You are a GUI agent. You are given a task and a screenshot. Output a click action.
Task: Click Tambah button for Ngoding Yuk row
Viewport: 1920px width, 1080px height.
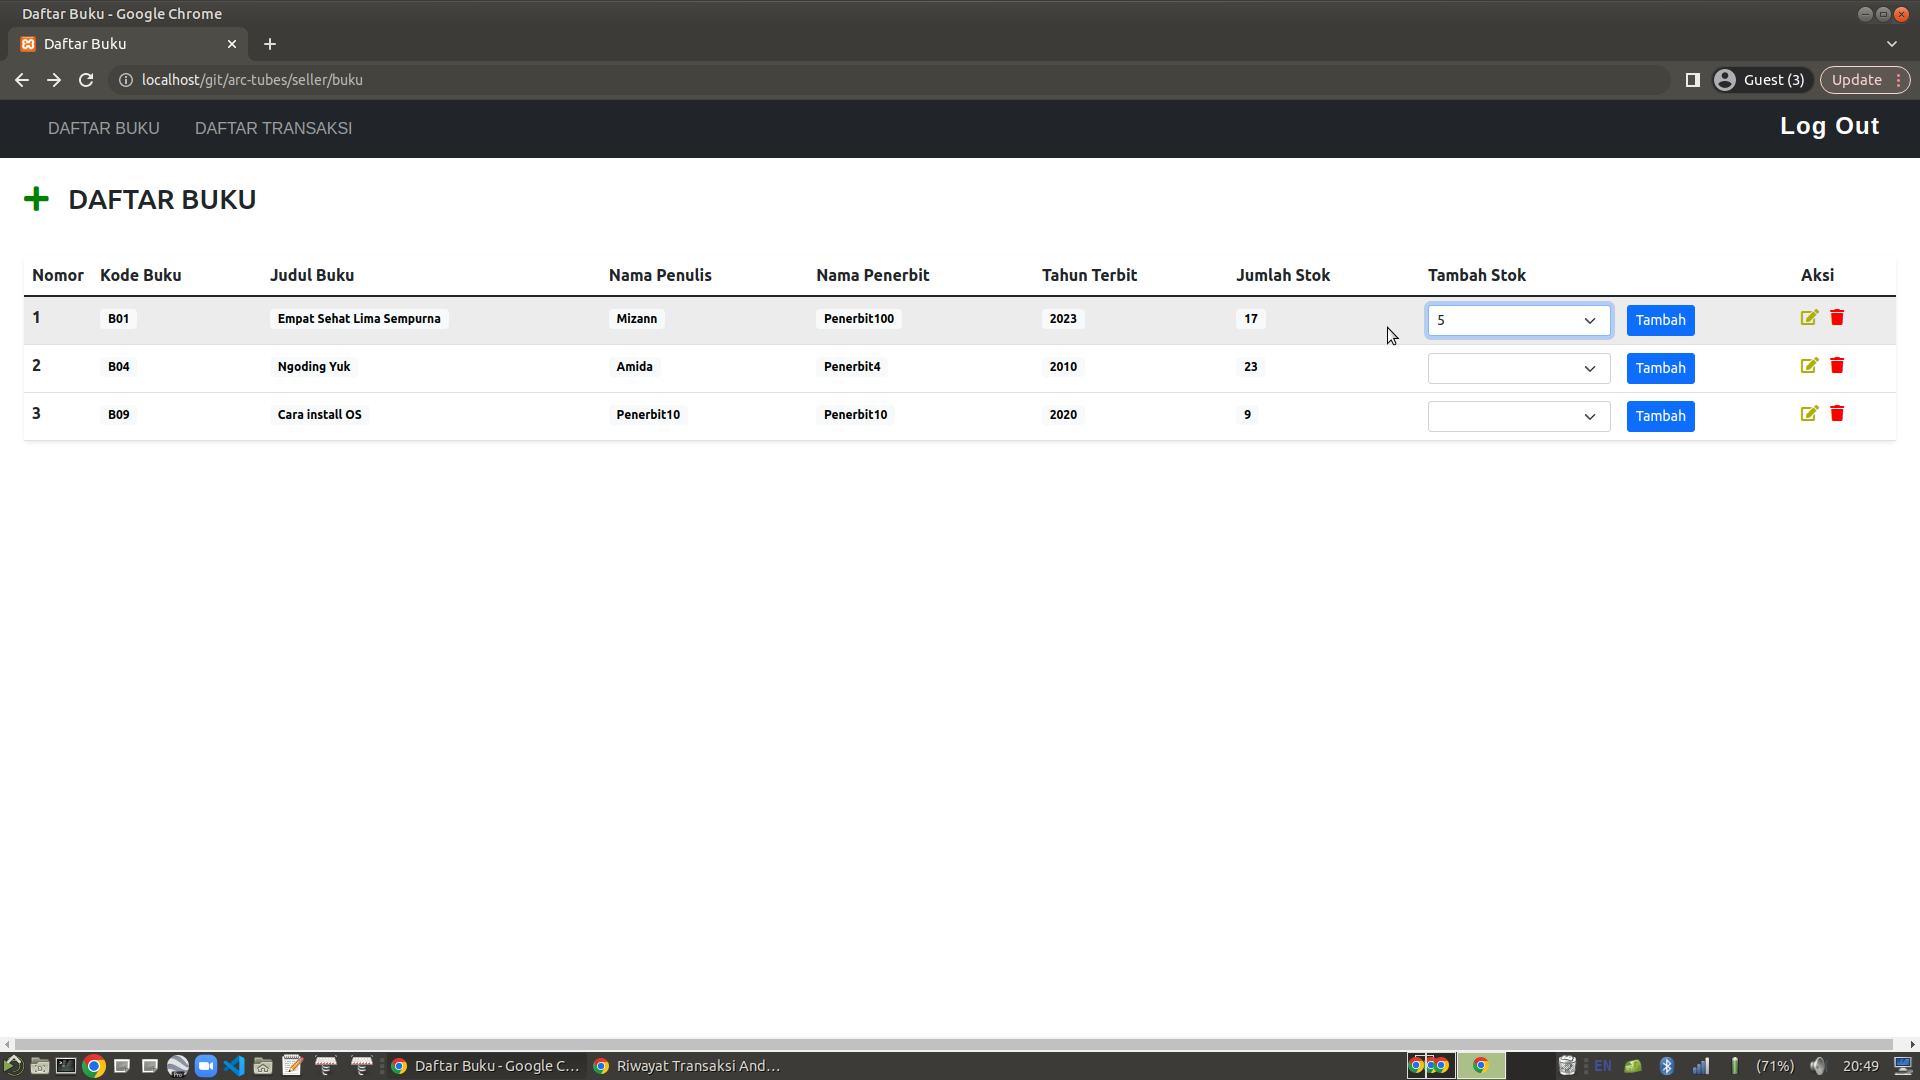click(1660, 368)
